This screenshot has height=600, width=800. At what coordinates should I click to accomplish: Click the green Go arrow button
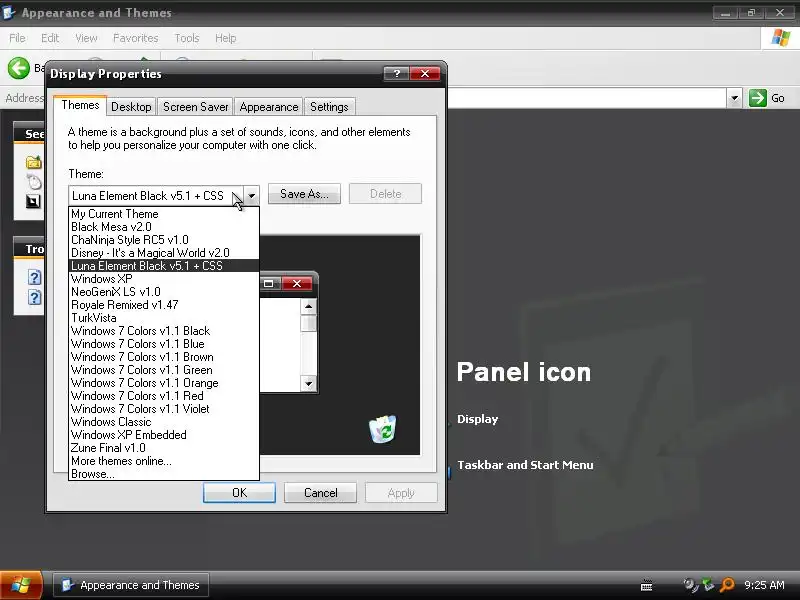click(x=758, y=97)
